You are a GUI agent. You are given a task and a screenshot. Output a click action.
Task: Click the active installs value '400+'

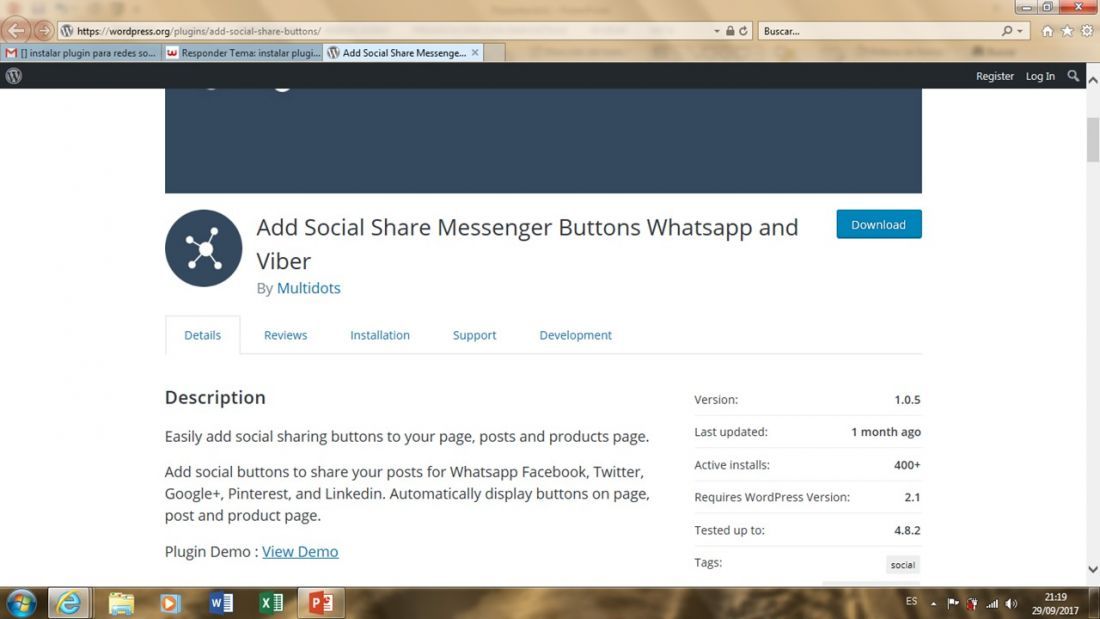(x=906, y=465)
